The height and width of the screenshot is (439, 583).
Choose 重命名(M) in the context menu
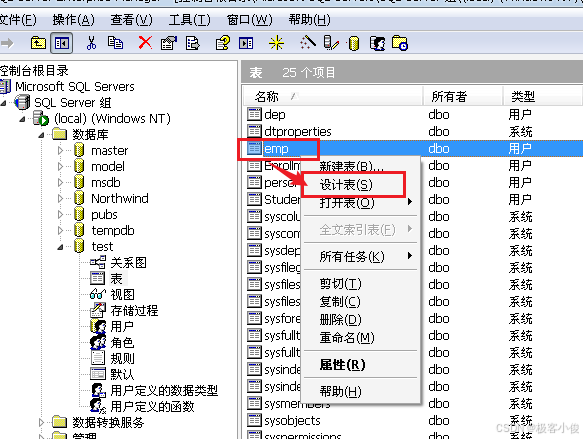point(361,338)
